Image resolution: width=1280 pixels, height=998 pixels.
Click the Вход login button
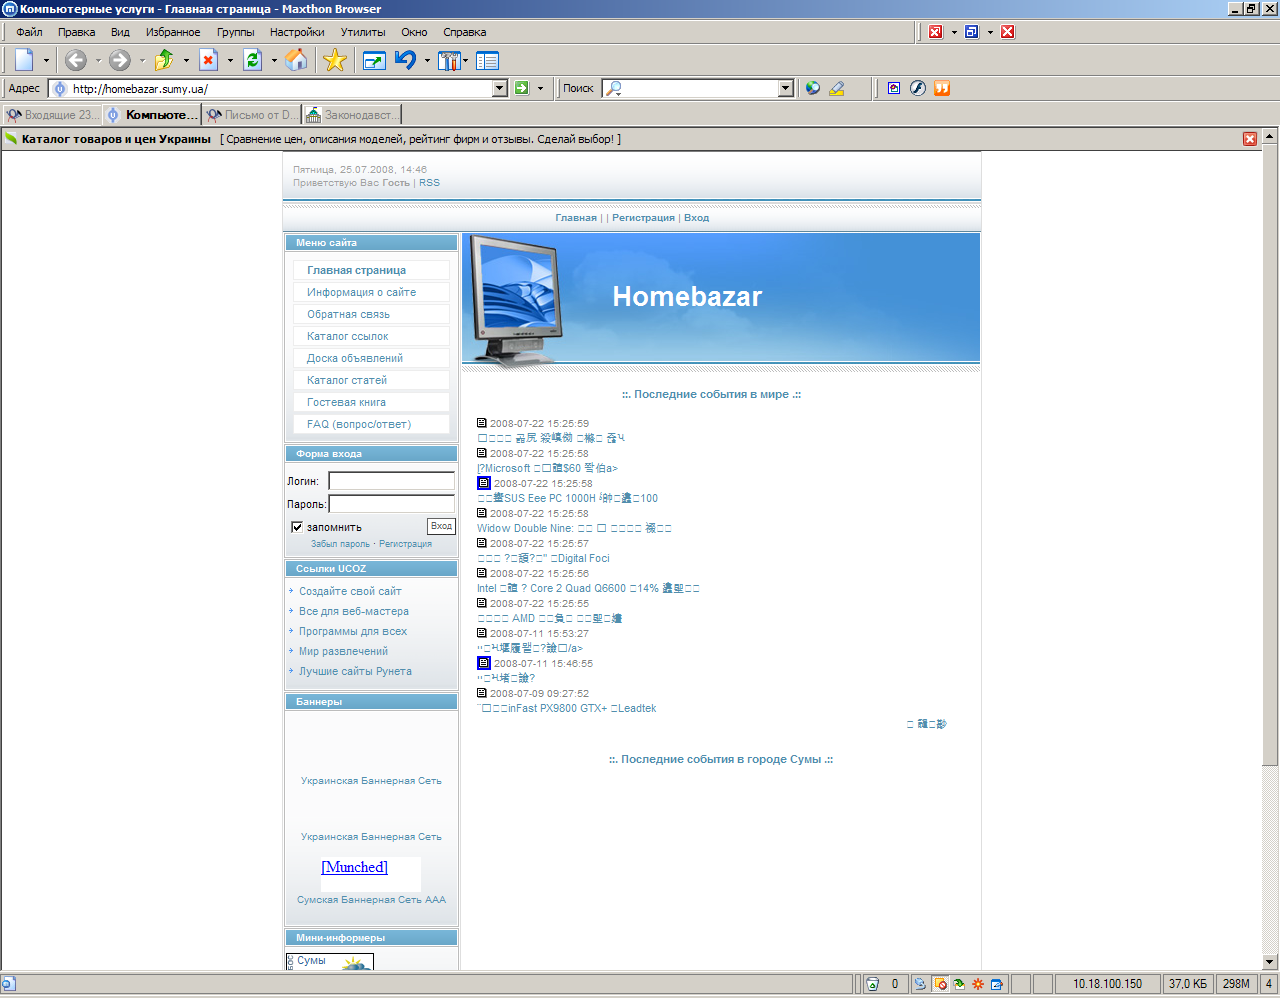pos(441,526)
